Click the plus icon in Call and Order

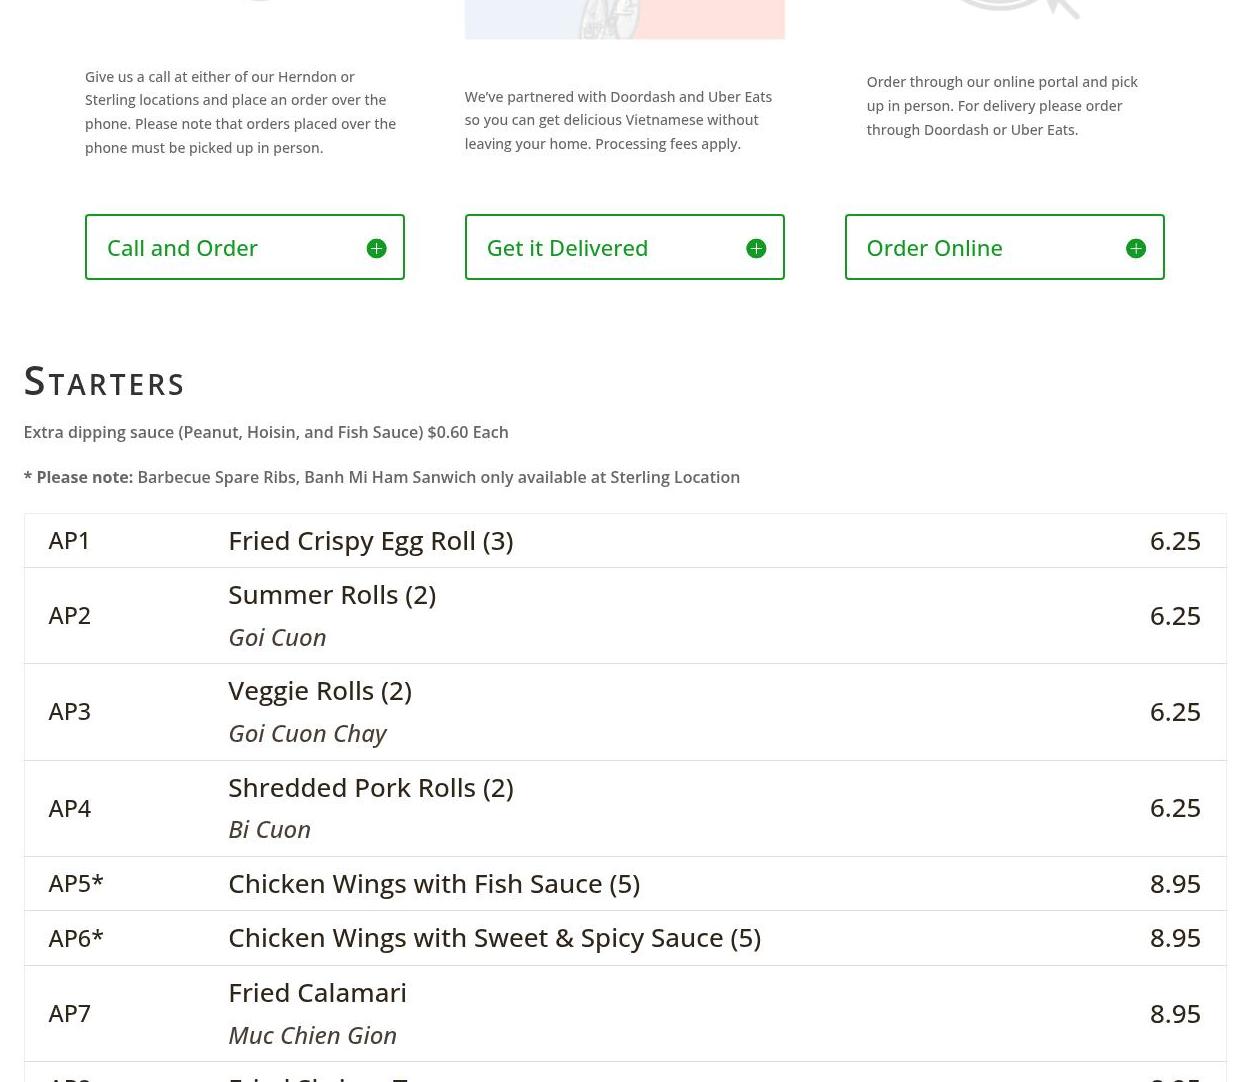[x=376, y=248]
